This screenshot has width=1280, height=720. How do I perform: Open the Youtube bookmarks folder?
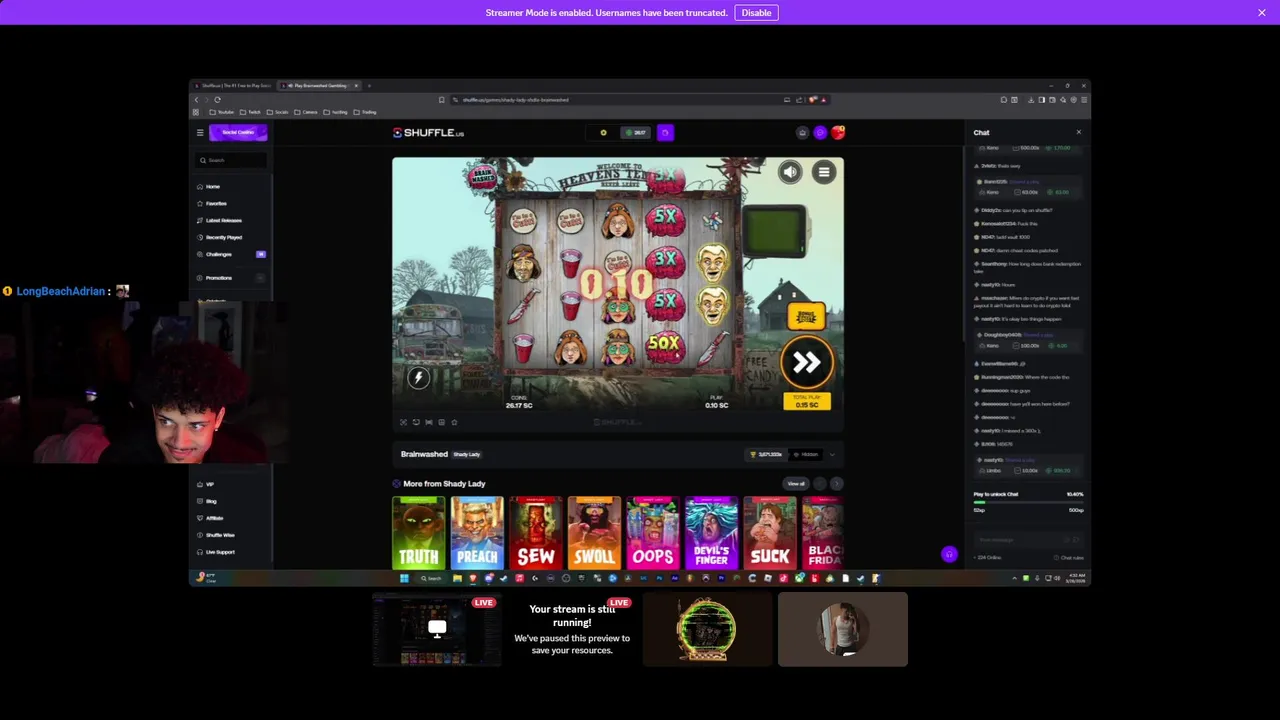pyautogui.click(x=222, y=112)
